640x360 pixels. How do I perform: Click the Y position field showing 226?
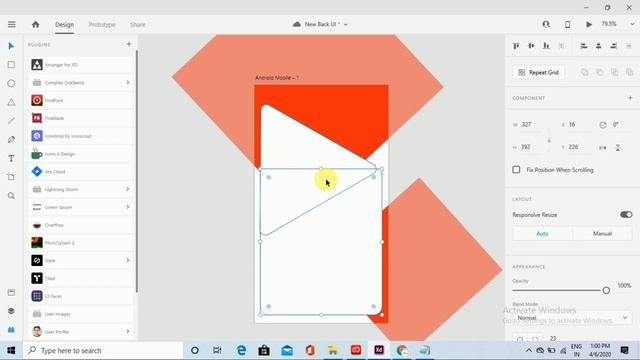coord(580,147)
